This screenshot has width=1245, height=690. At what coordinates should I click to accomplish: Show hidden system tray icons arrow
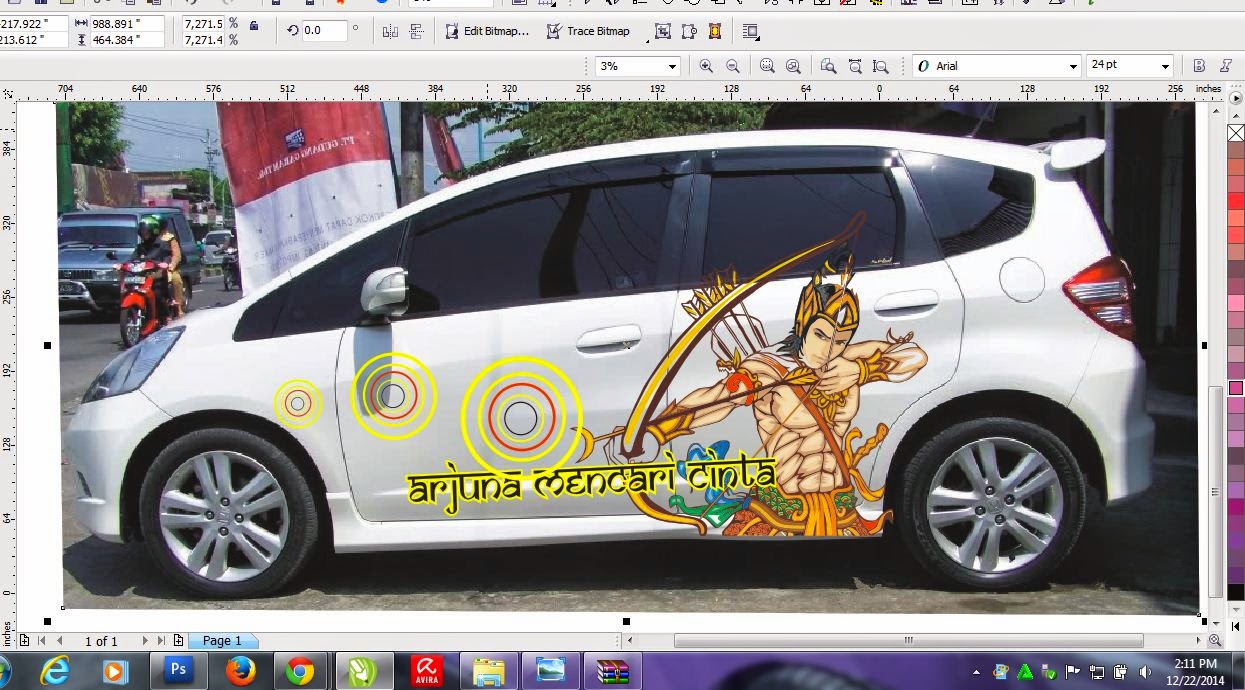[976, 671]
